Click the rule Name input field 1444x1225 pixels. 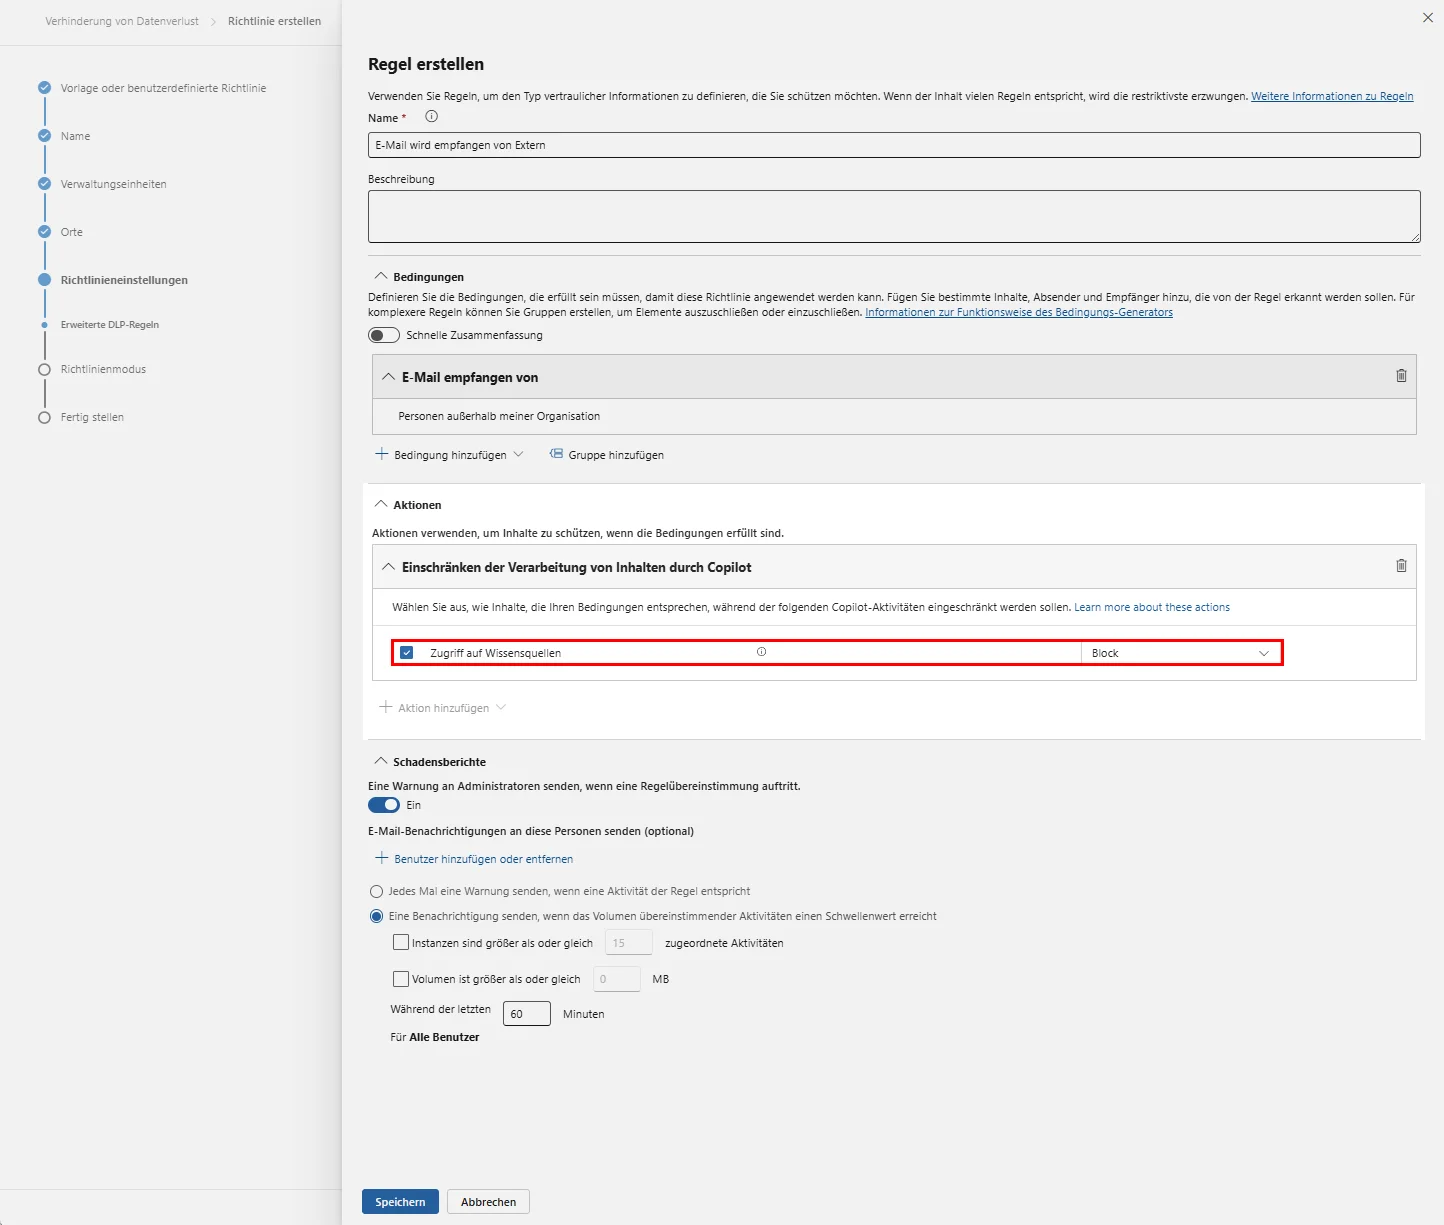[894, 145]
